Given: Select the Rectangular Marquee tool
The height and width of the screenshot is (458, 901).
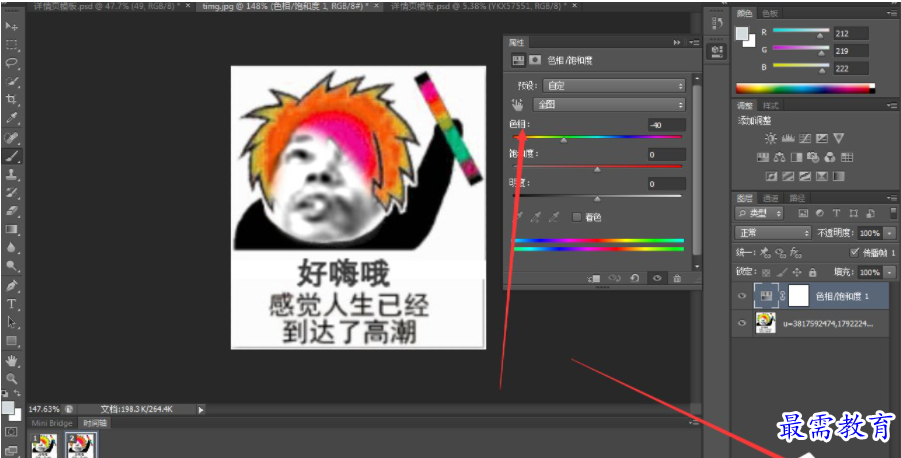Looking at the screenshot, I should point(11,45).
